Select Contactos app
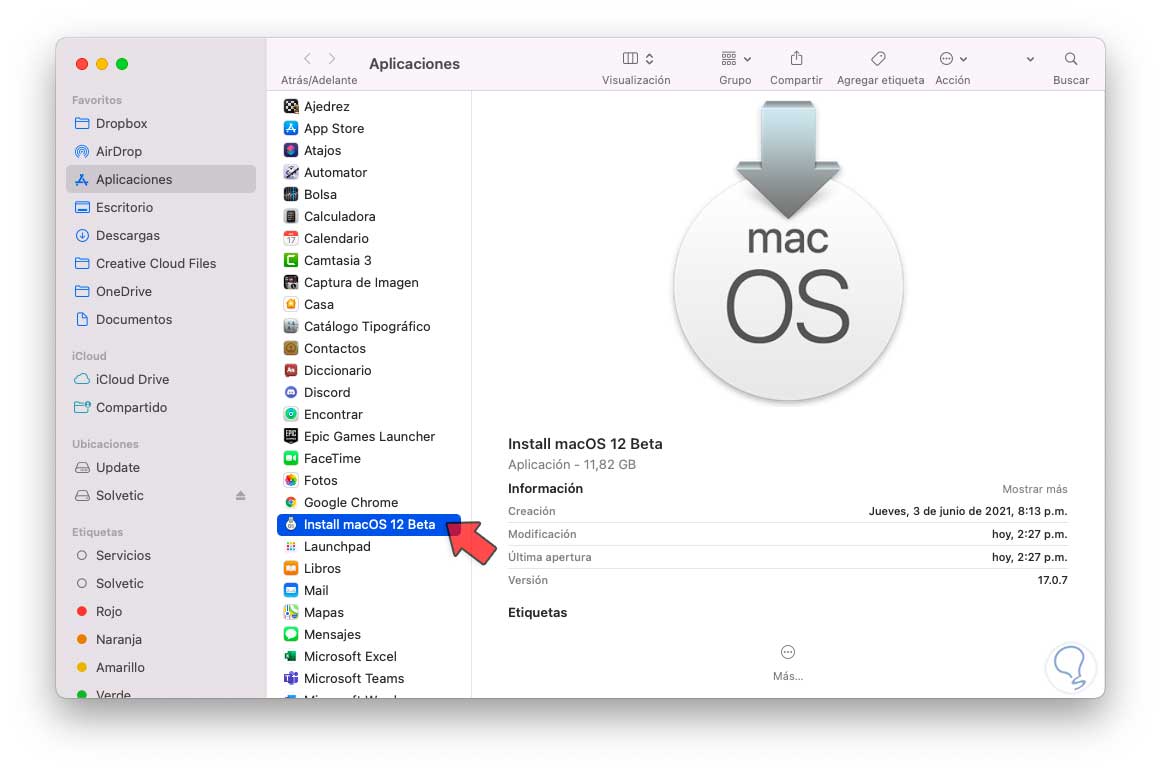The height and width of the screenshot is (772, 1161). pos(369,349)
